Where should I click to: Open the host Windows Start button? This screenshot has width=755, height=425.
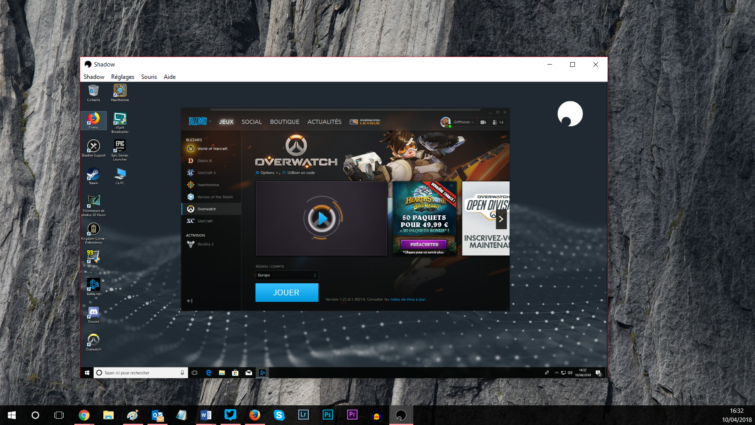click(x=12, y=415)
